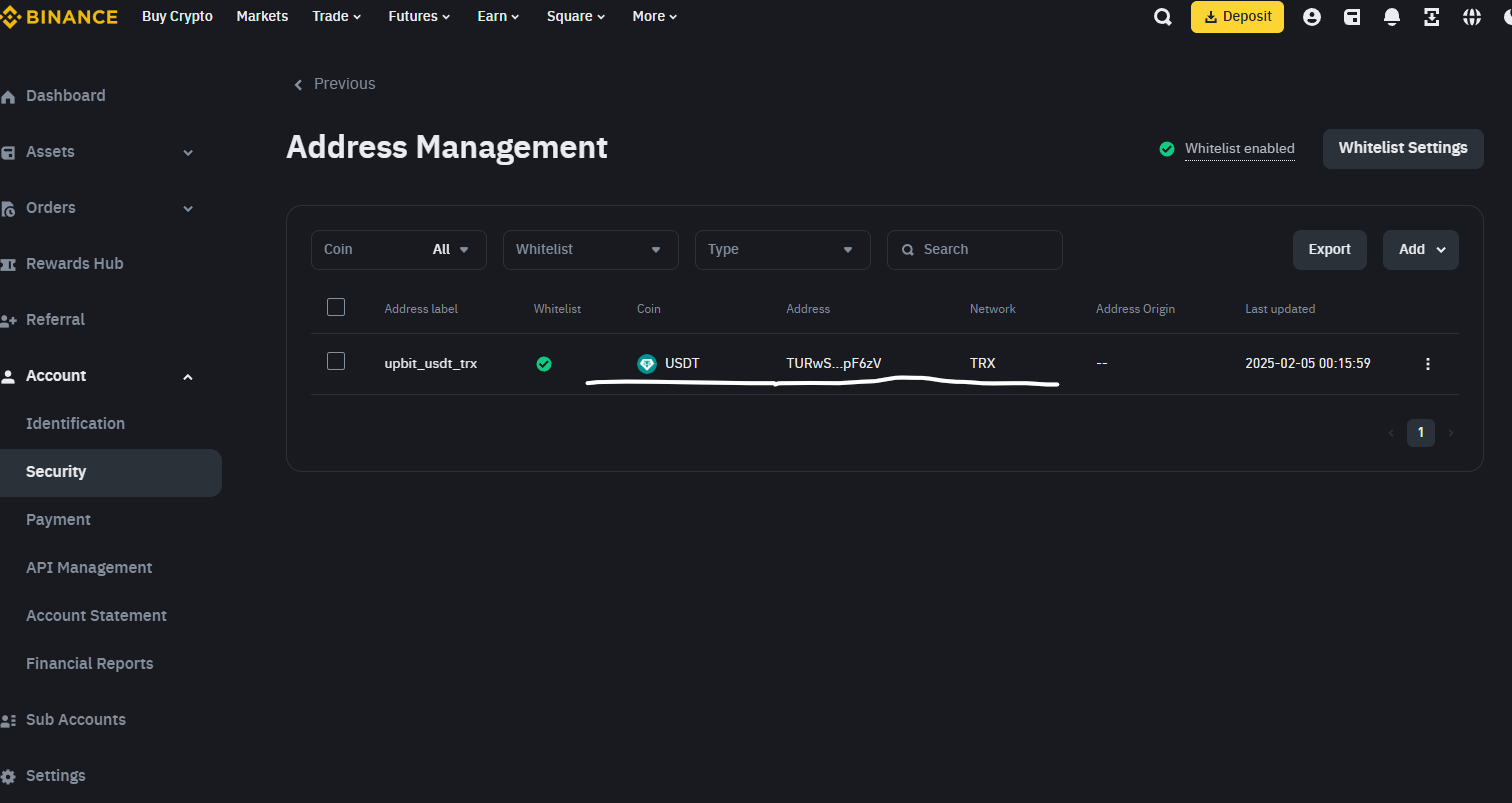Open the language globe icon

[1472, 17]
